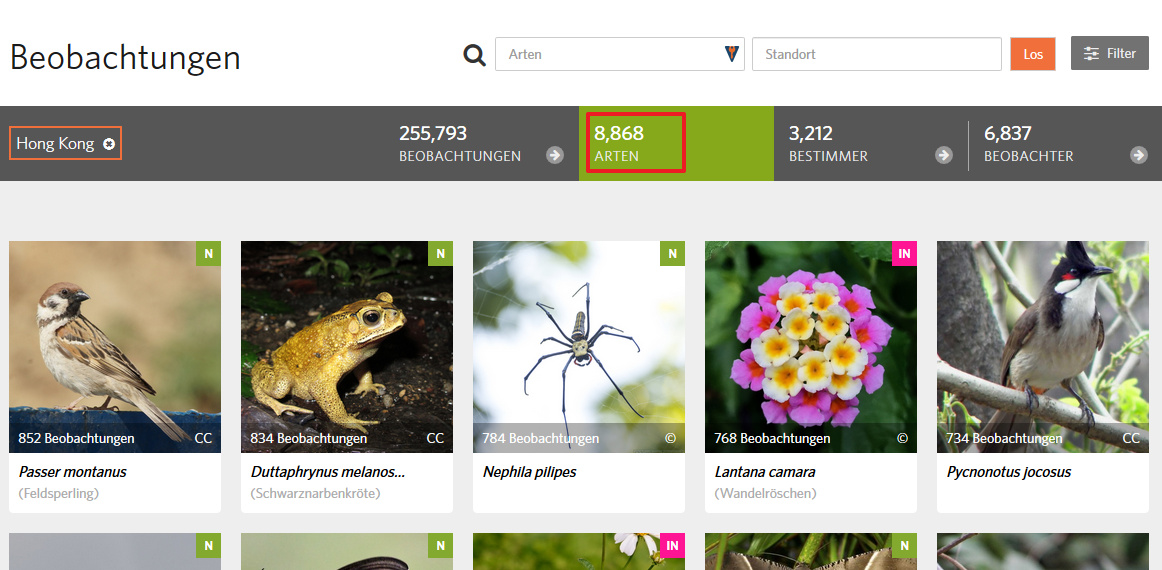Select the 8,868 Arten tab
The width and height of the screenshot is (1162, 570).
click(x=676, y=144)
